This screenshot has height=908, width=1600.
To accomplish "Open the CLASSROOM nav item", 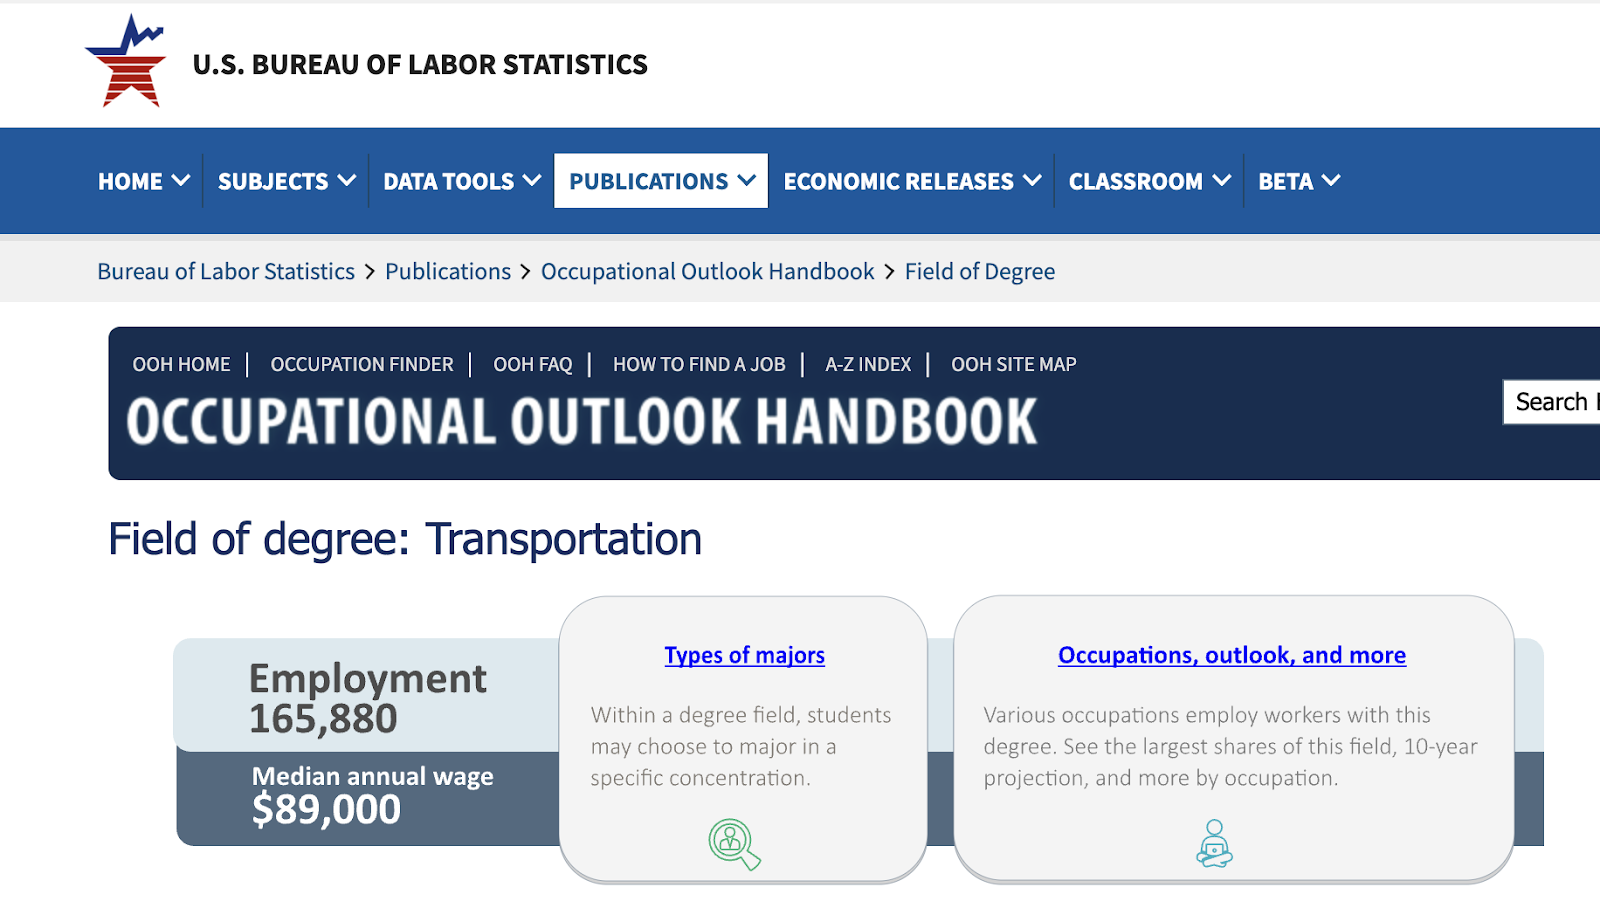I will (x=1136, y=182).
